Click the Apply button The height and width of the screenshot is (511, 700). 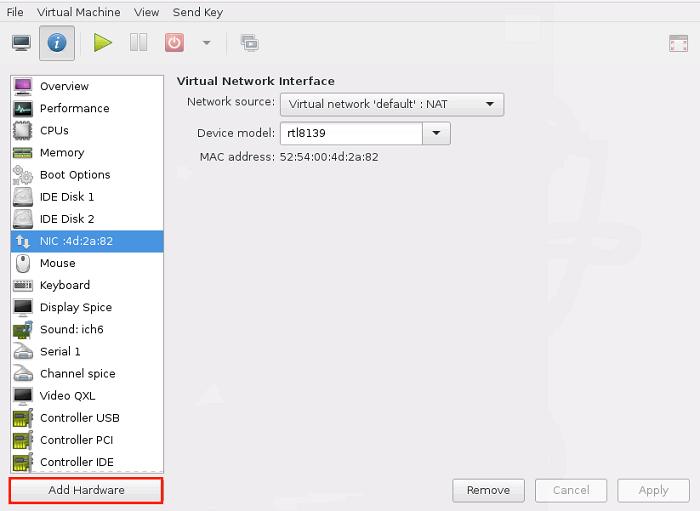(x=654, y=490)
